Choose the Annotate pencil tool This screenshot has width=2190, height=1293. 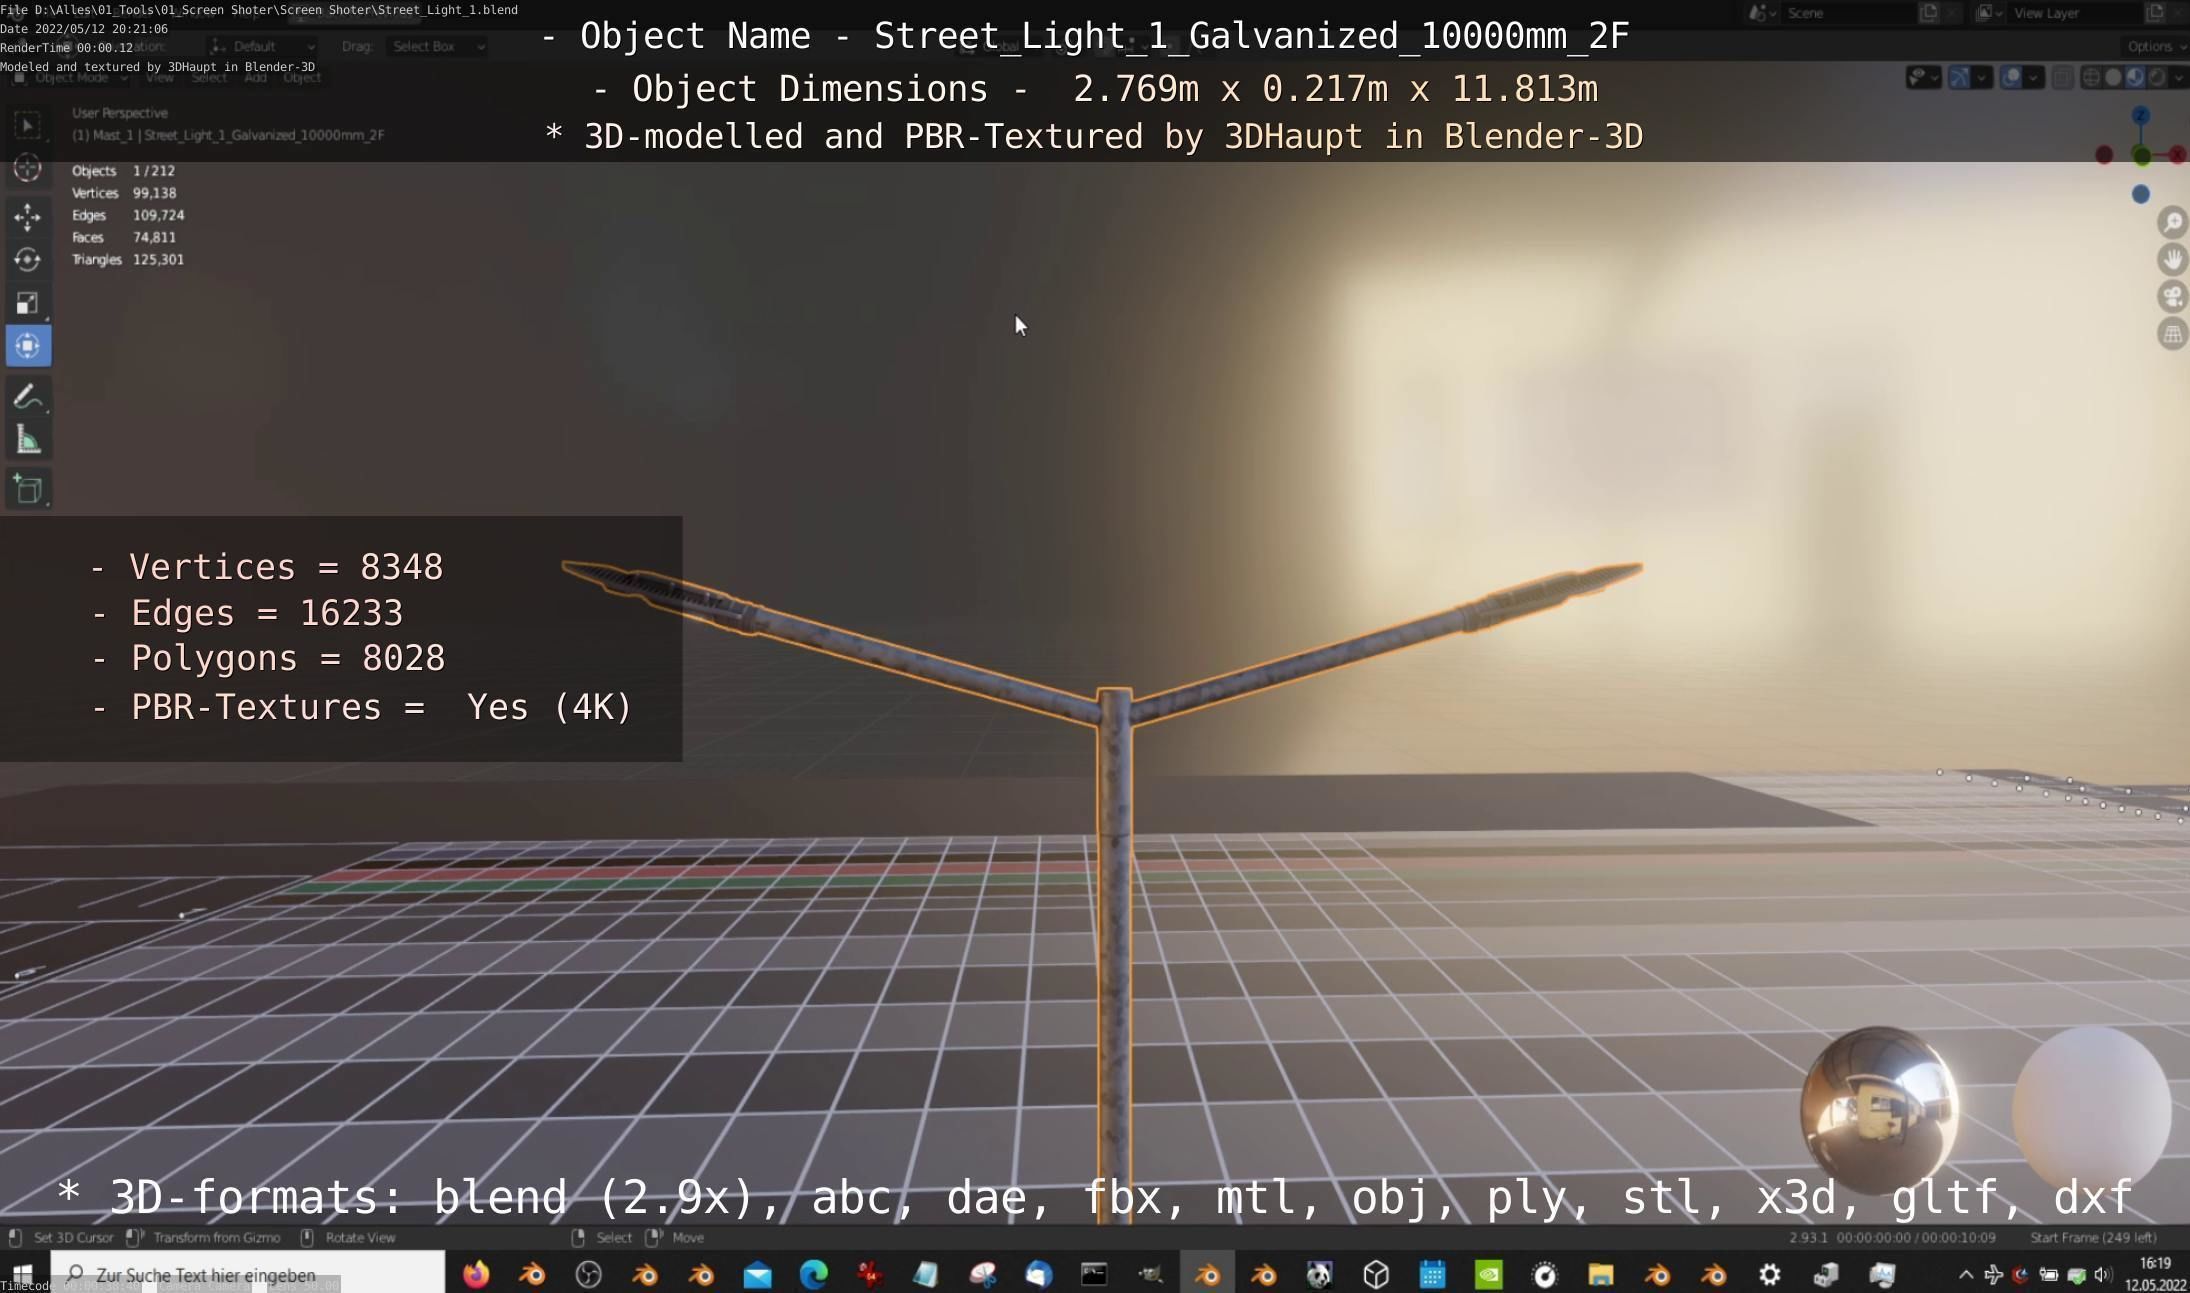27,397
